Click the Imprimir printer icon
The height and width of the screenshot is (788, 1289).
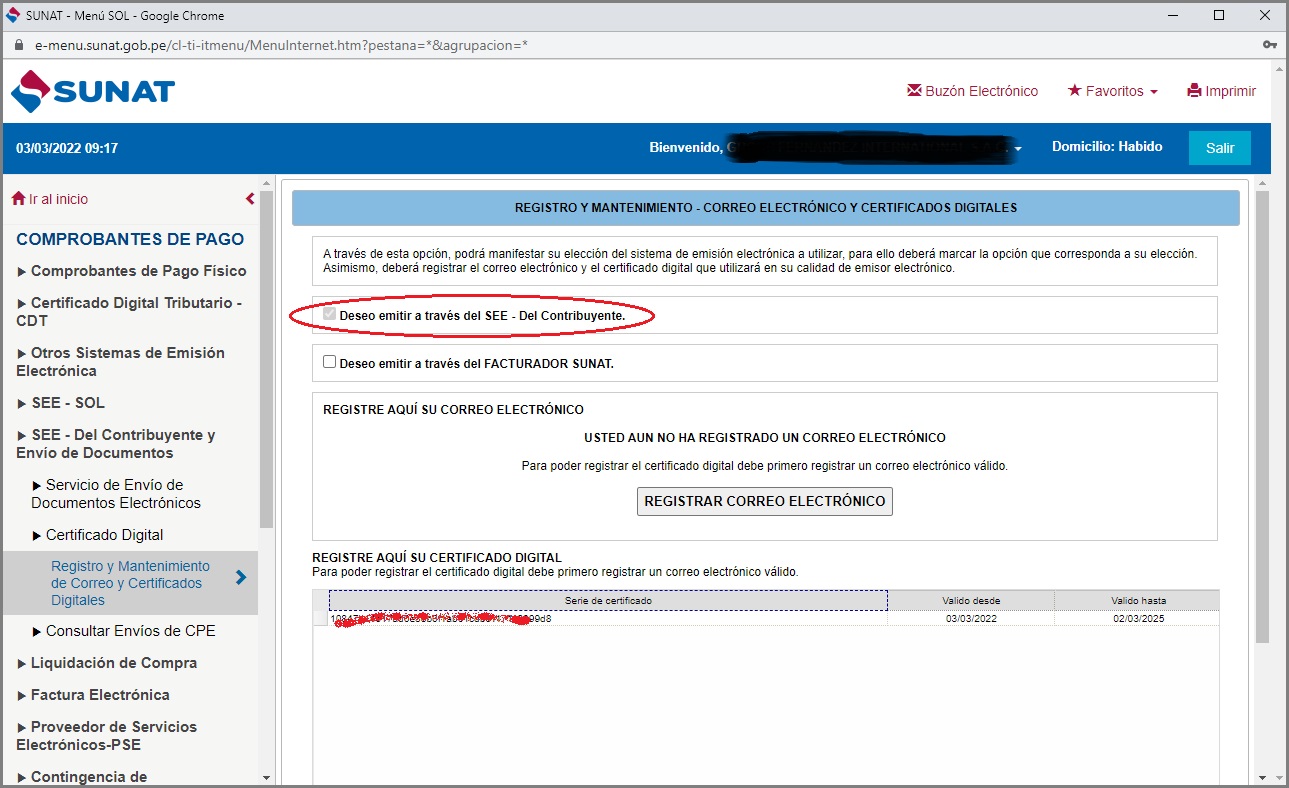(x=1194, y=90)
